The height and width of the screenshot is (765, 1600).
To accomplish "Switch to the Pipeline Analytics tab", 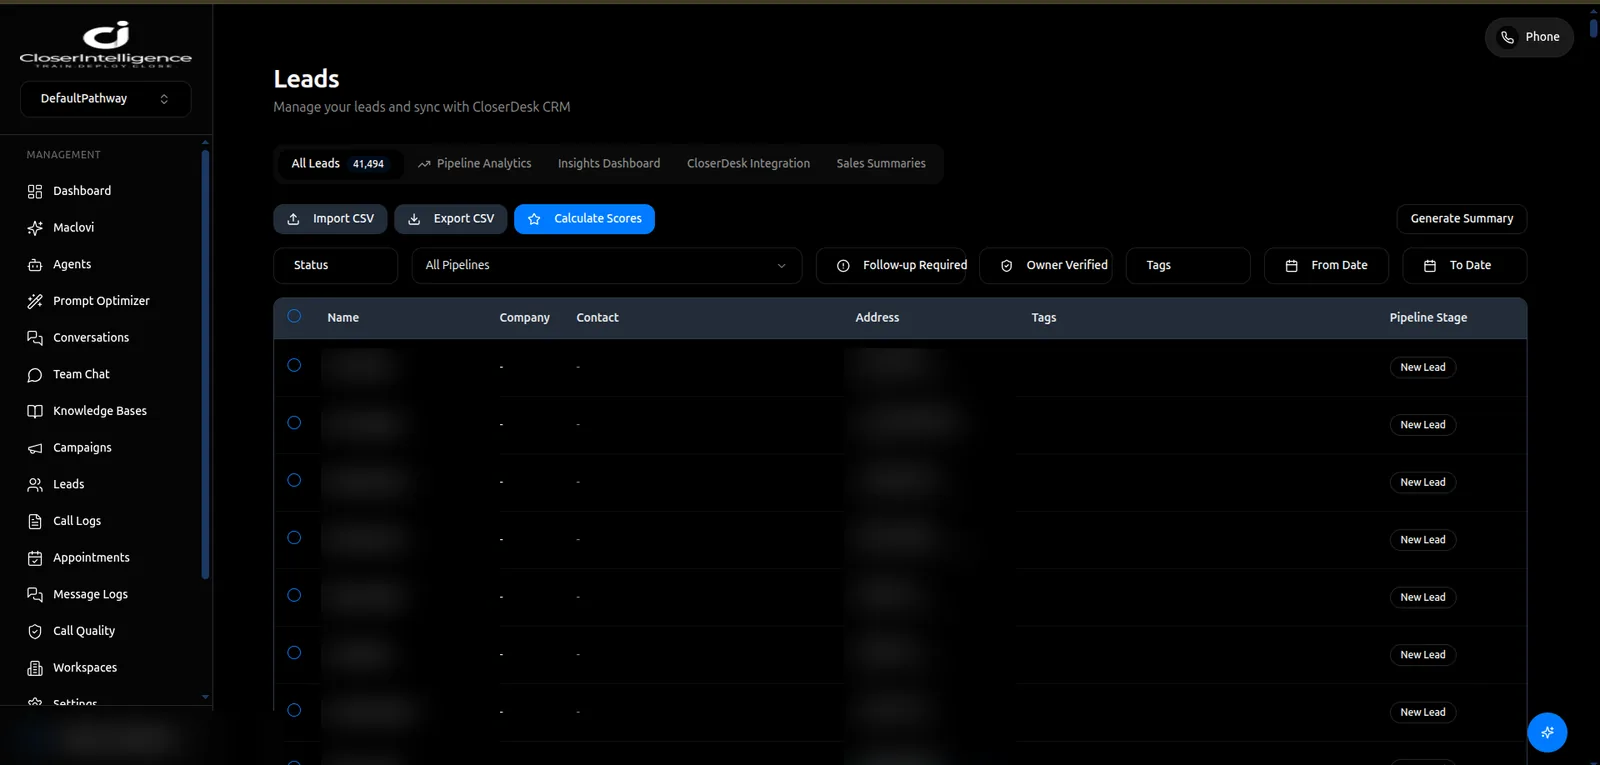I will [474, 164].
